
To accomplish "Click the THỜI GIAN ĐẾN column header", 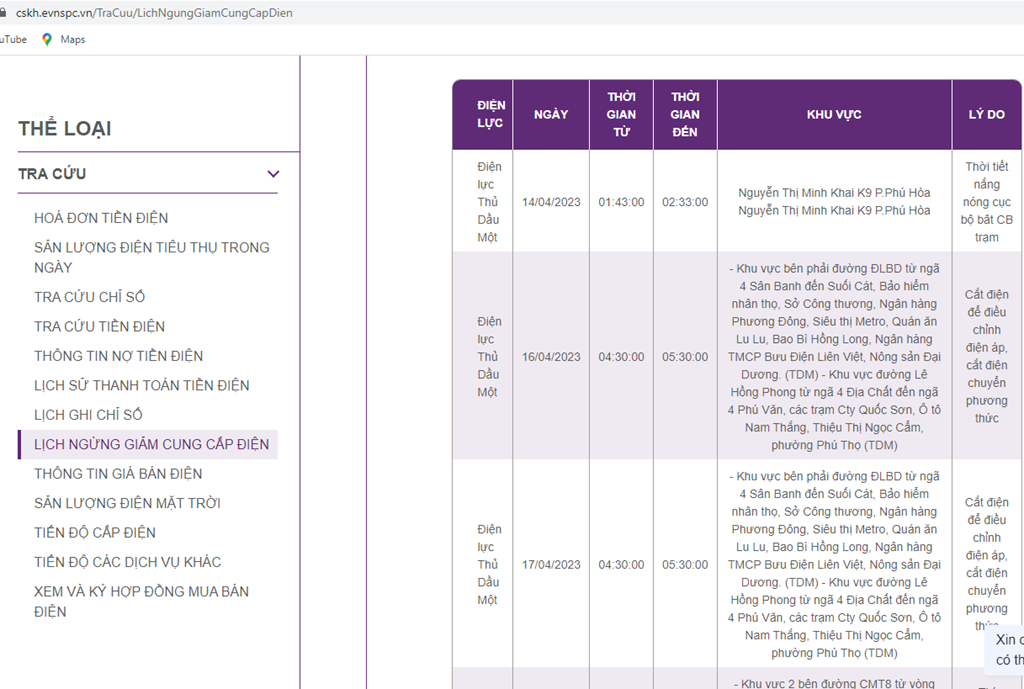I will tap(685, 114).
